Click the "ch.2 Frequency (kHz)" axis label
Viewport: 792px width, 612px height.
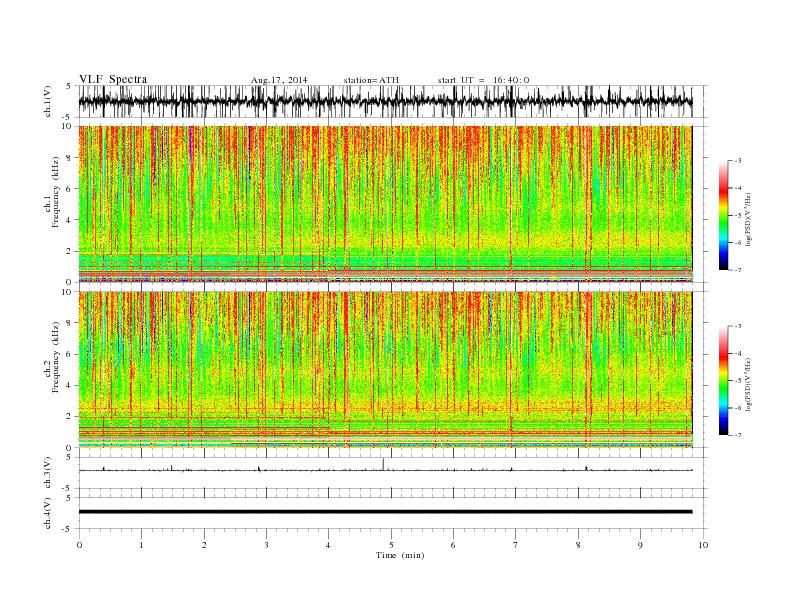click(52, 357)
